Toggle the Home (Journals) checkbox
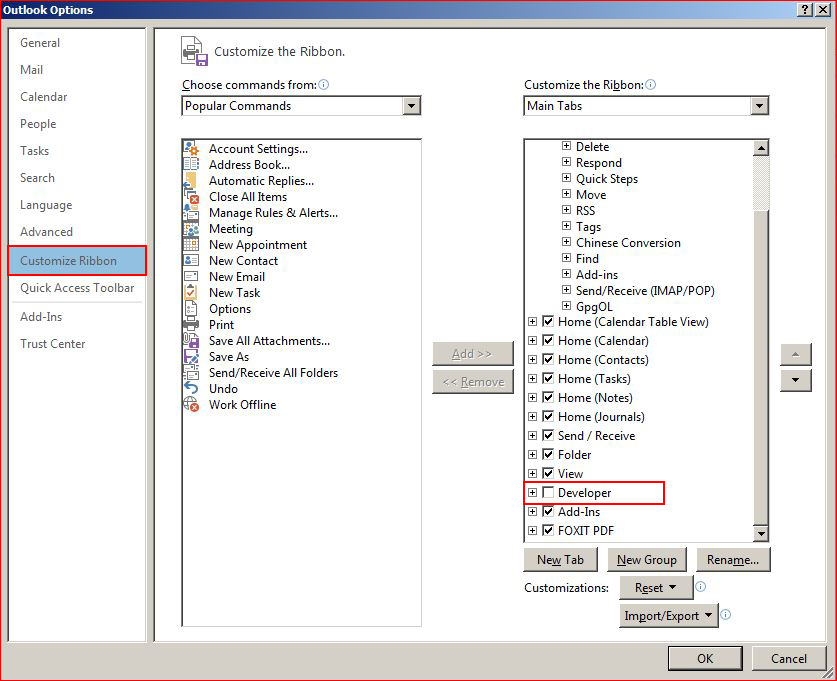 548,416
